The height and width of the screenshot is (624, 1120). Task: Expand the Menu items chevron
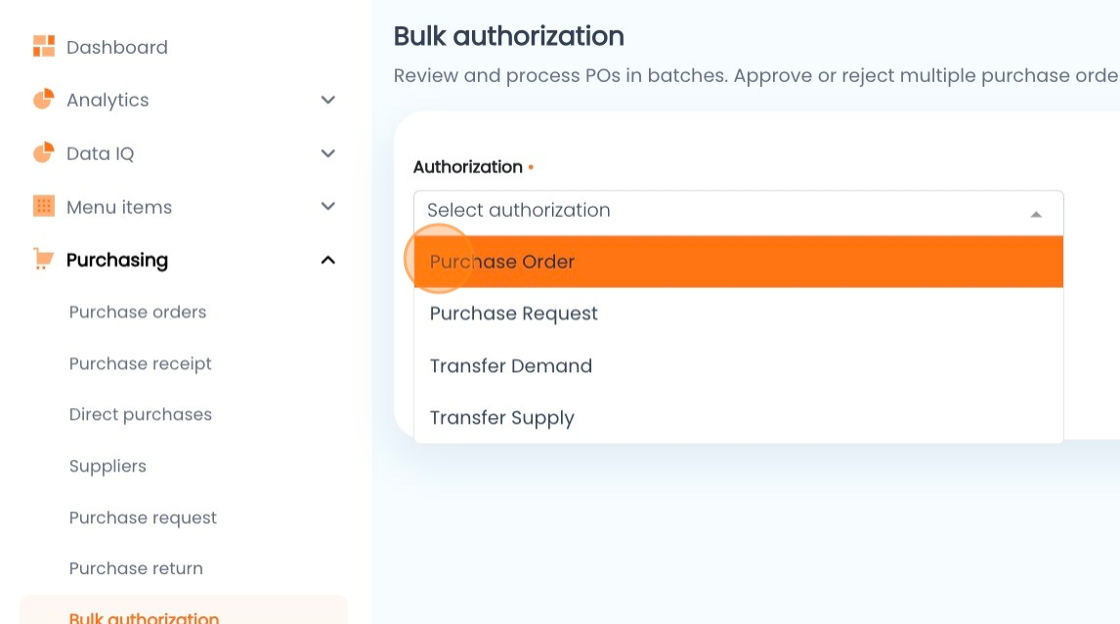328,206
